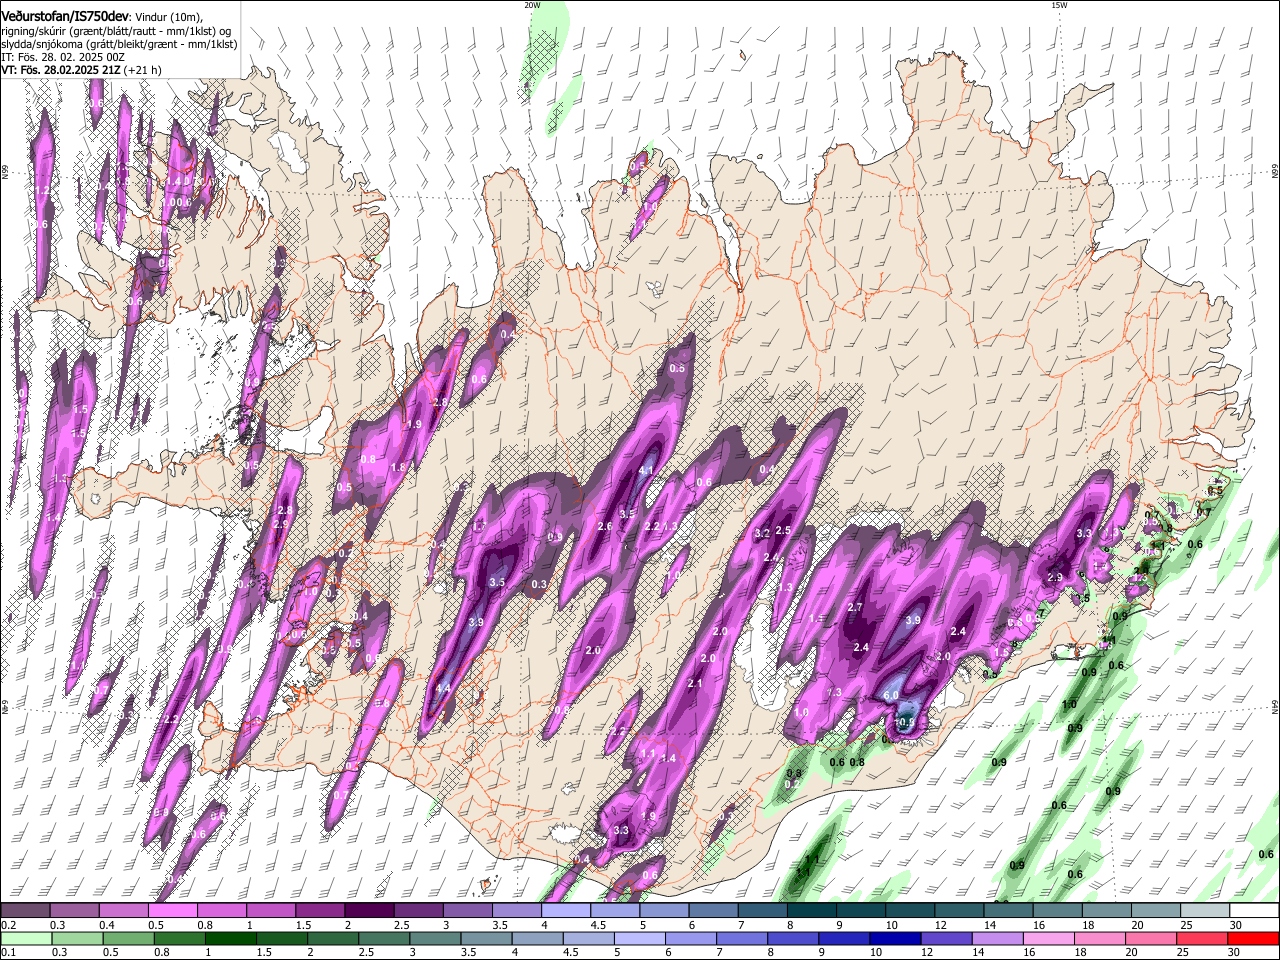The width and height of the screenshot is (1280, 960).
Task: Choose the light violet 14 swatch in rain legend
Action: pyautogui.click(x=998, y=938)
